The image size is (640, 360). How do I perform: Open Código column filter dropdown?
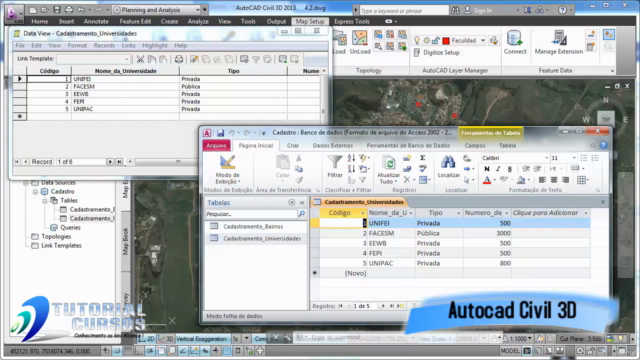coord(362,213)
